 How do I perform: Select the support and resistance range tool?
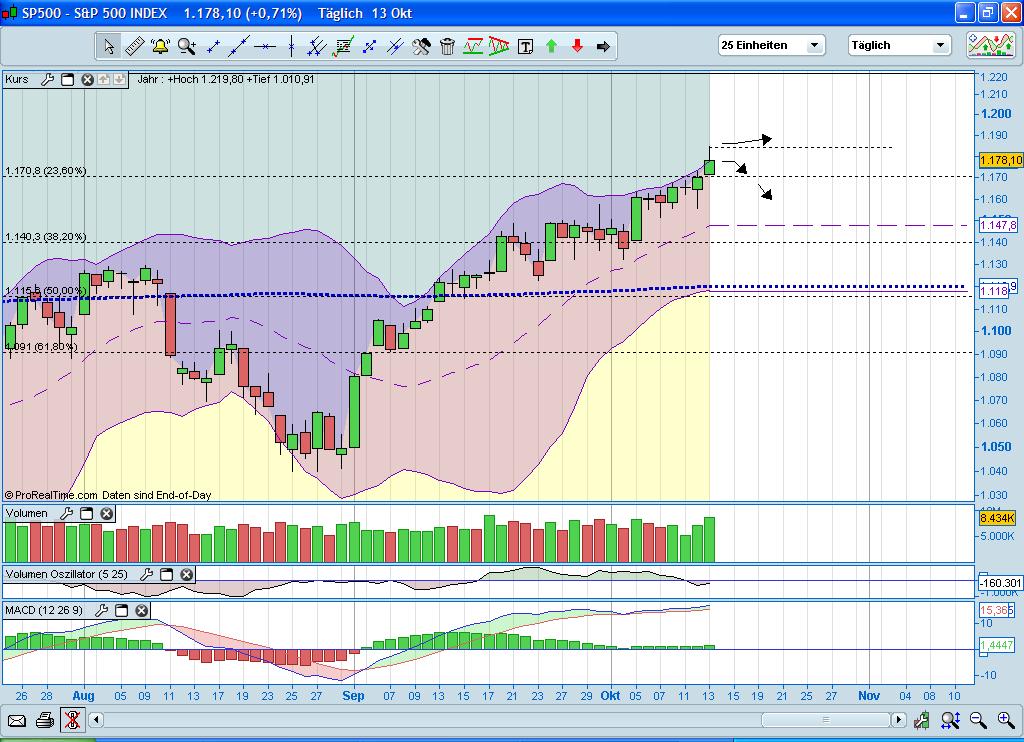(x=473, y=46)
